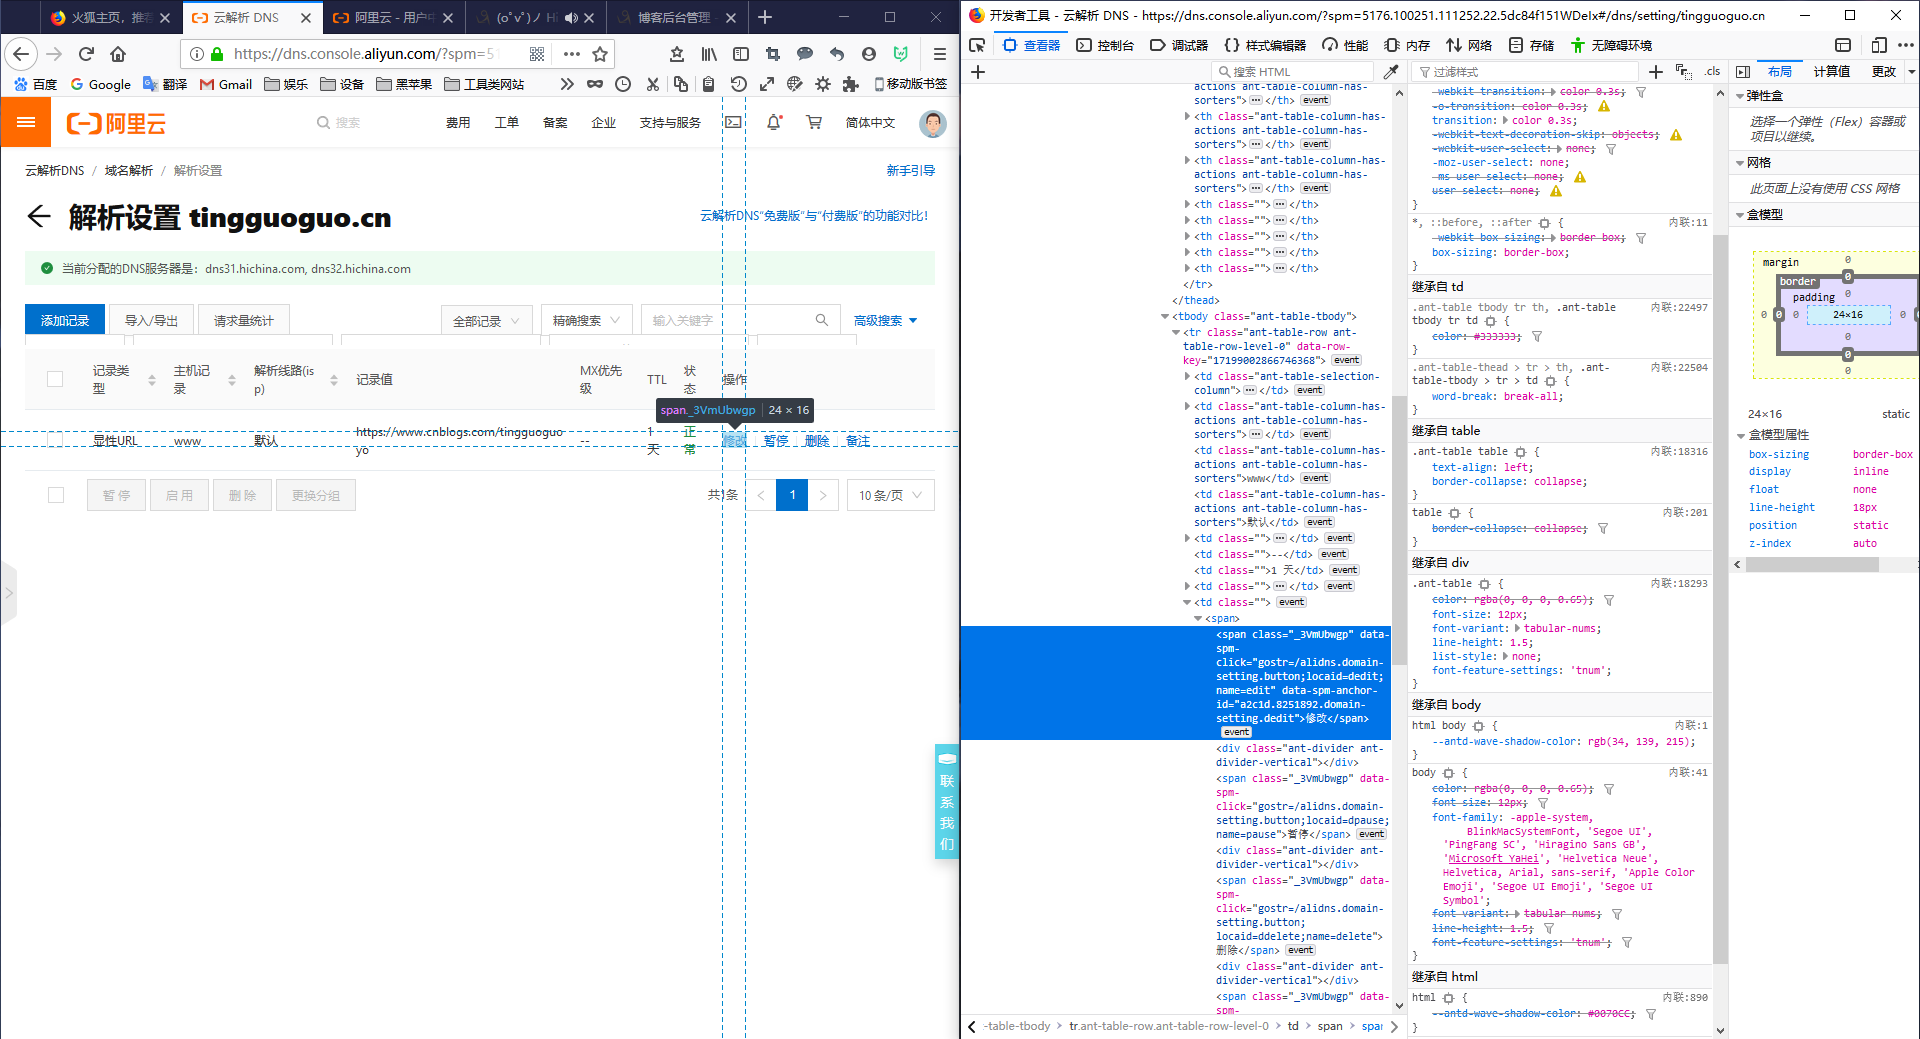Open the Firefox hamburger menu
Viewport: 1920px width, 1039px height.
pos(939,54)
